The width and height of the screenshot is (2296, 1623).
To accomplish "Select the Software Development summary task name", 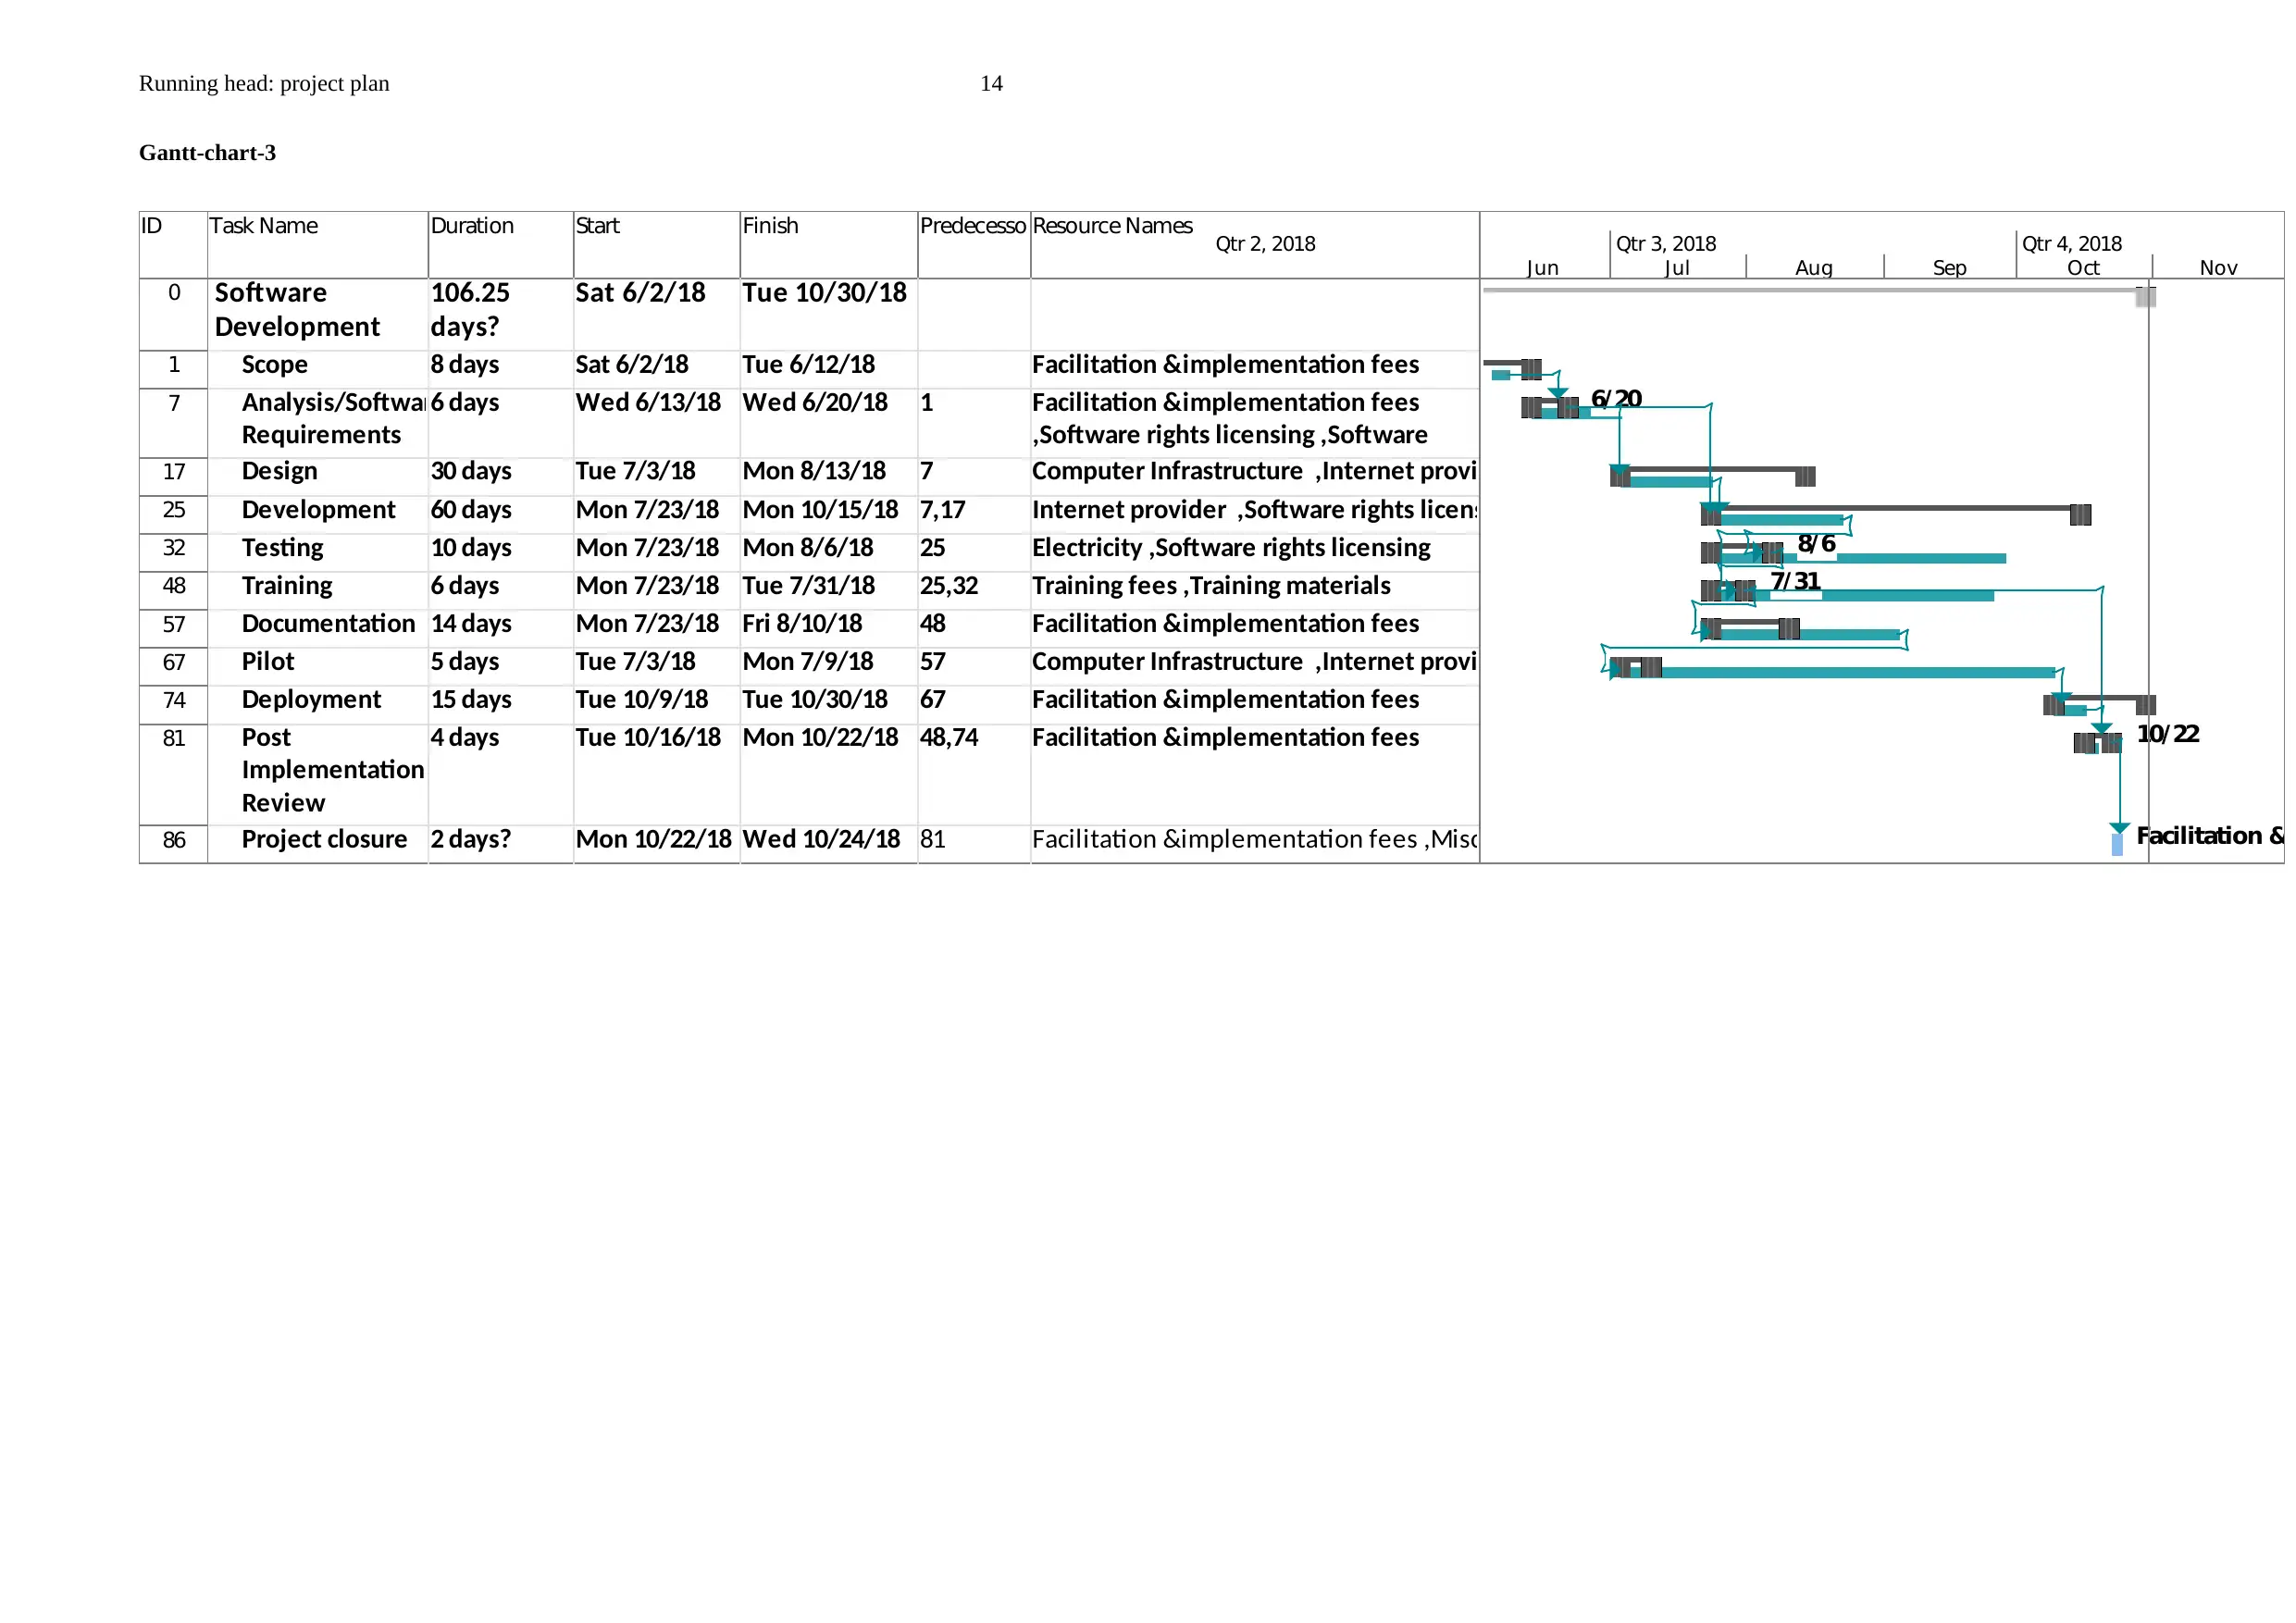I will tap(297, 310).
